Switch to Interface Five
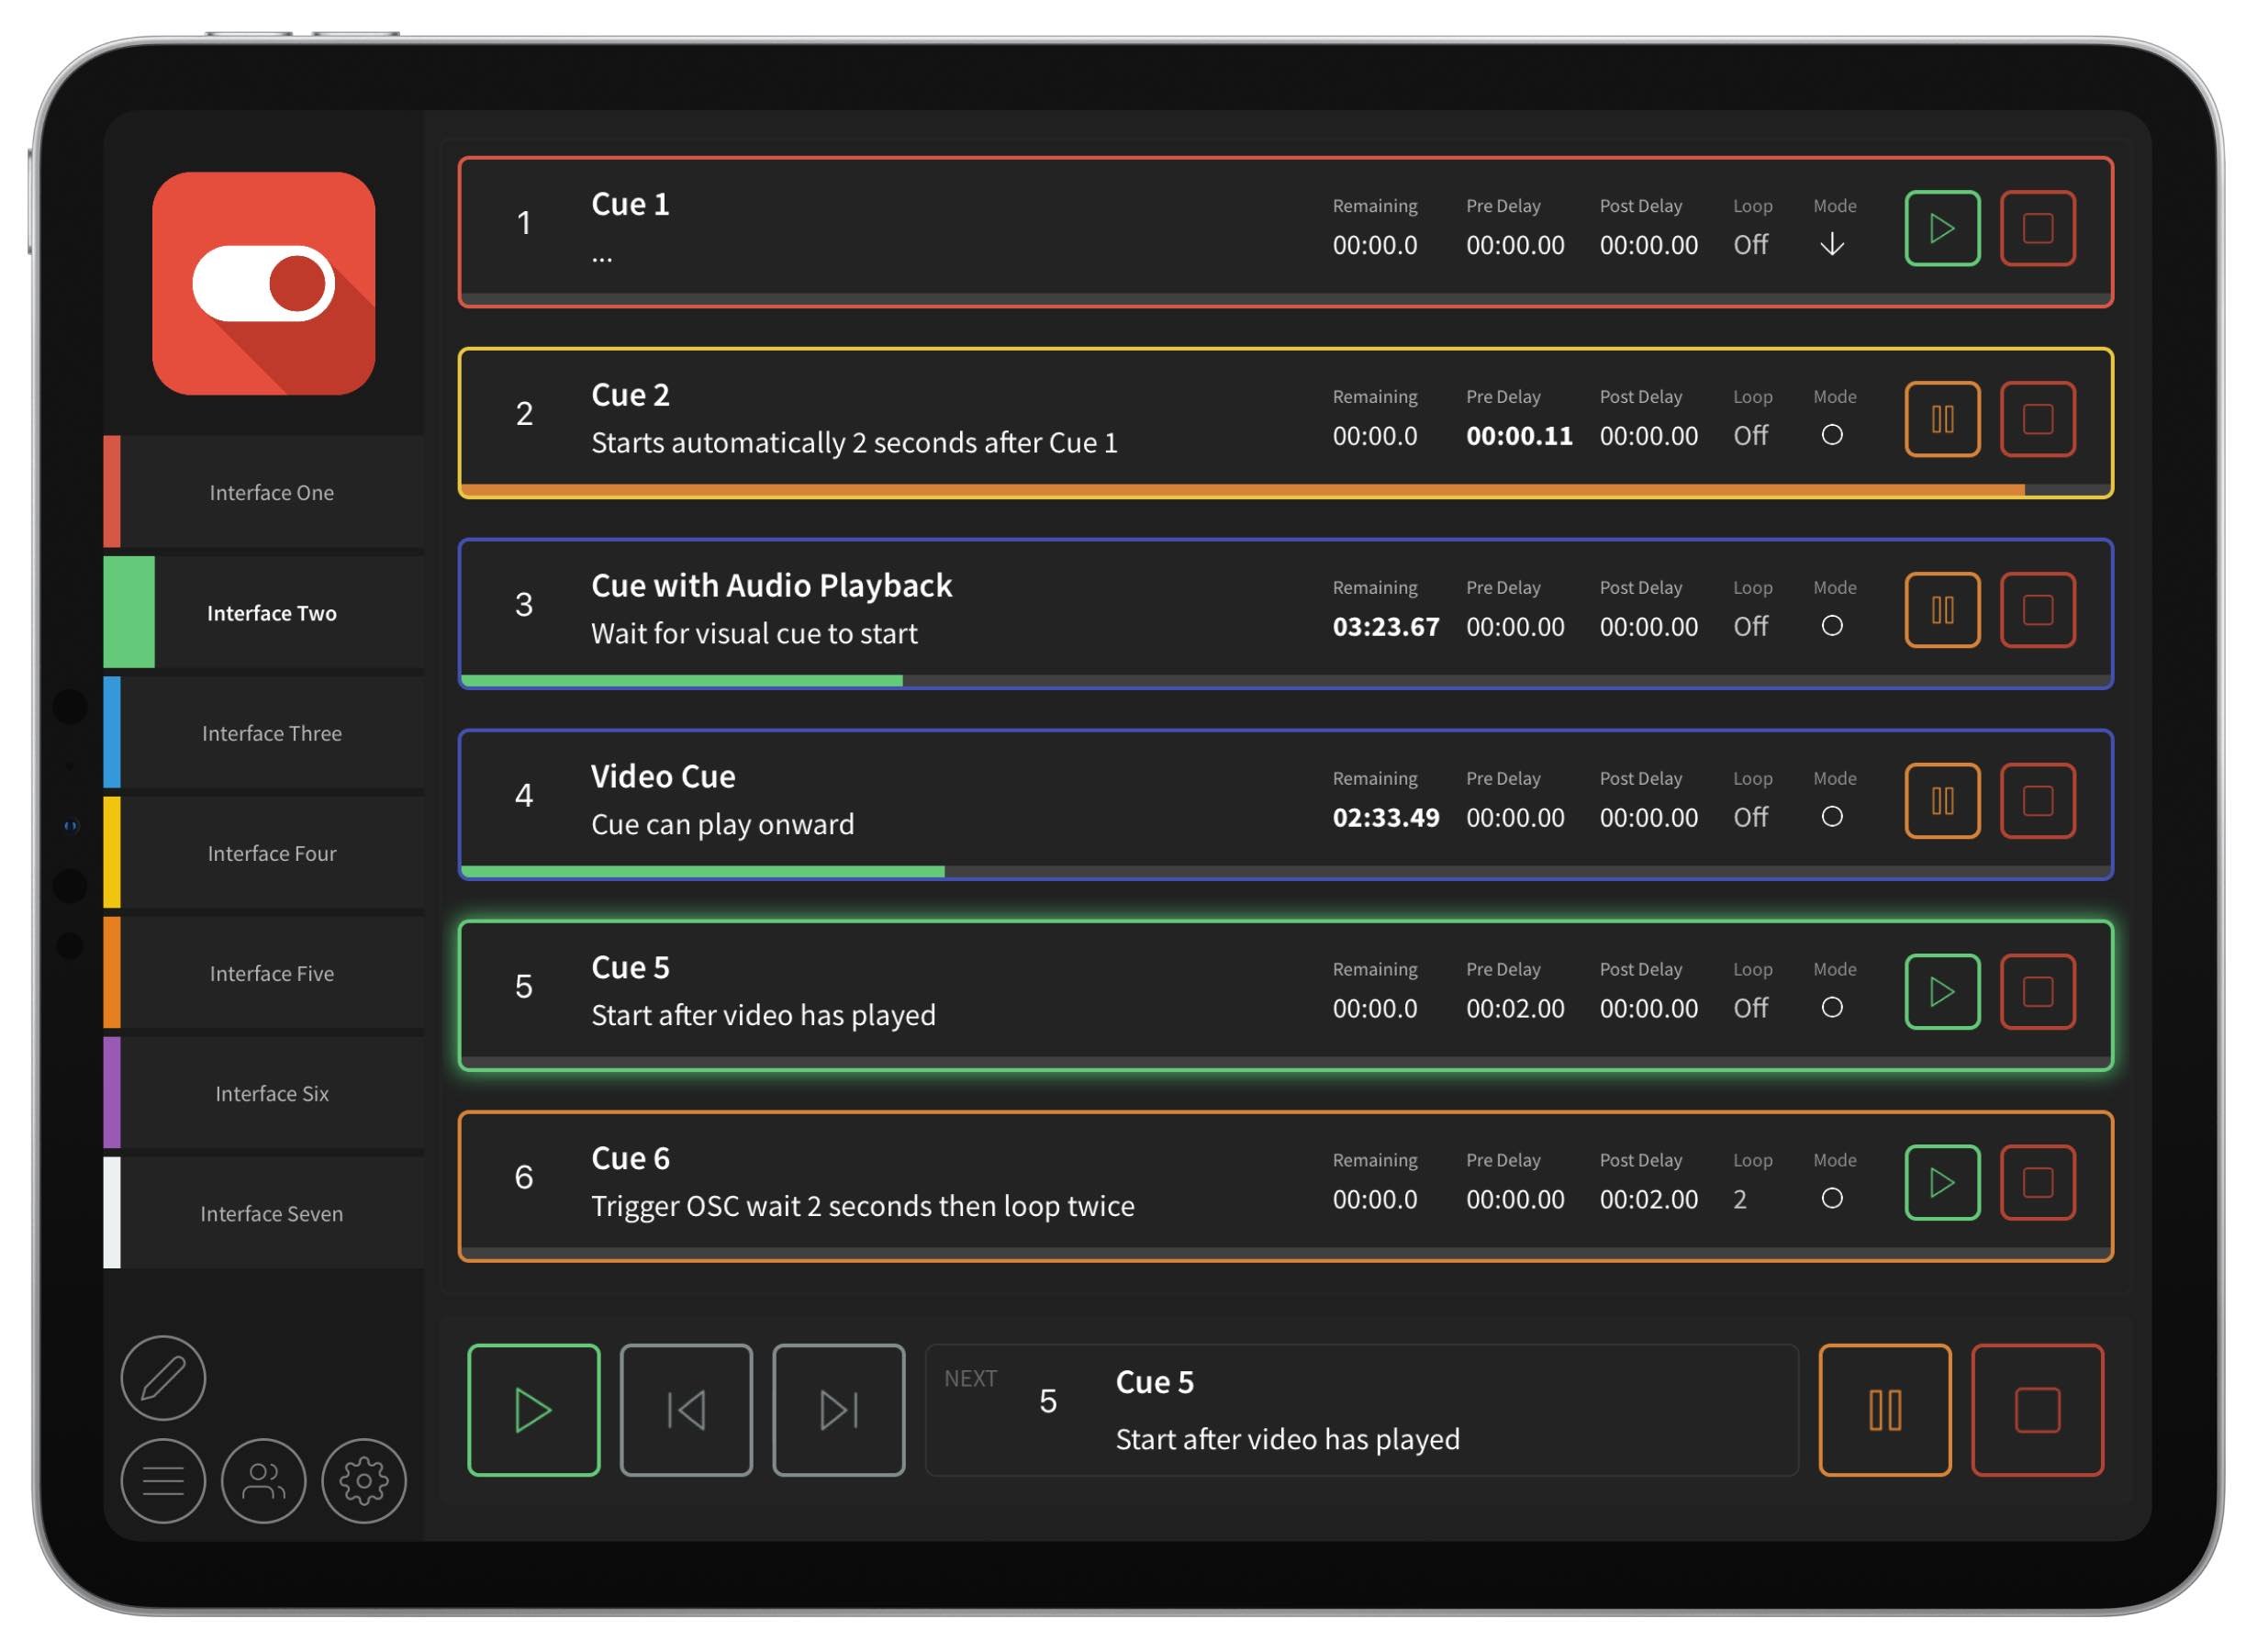 point(264,973)
